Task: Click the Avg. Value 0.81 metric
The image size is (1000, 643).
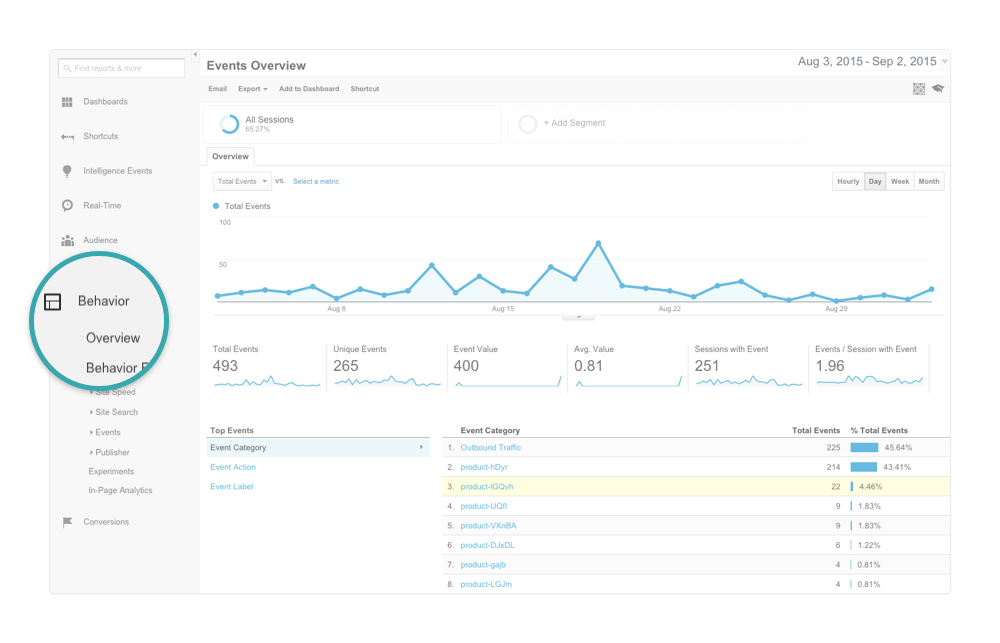Action: click(x=588, y=366)
